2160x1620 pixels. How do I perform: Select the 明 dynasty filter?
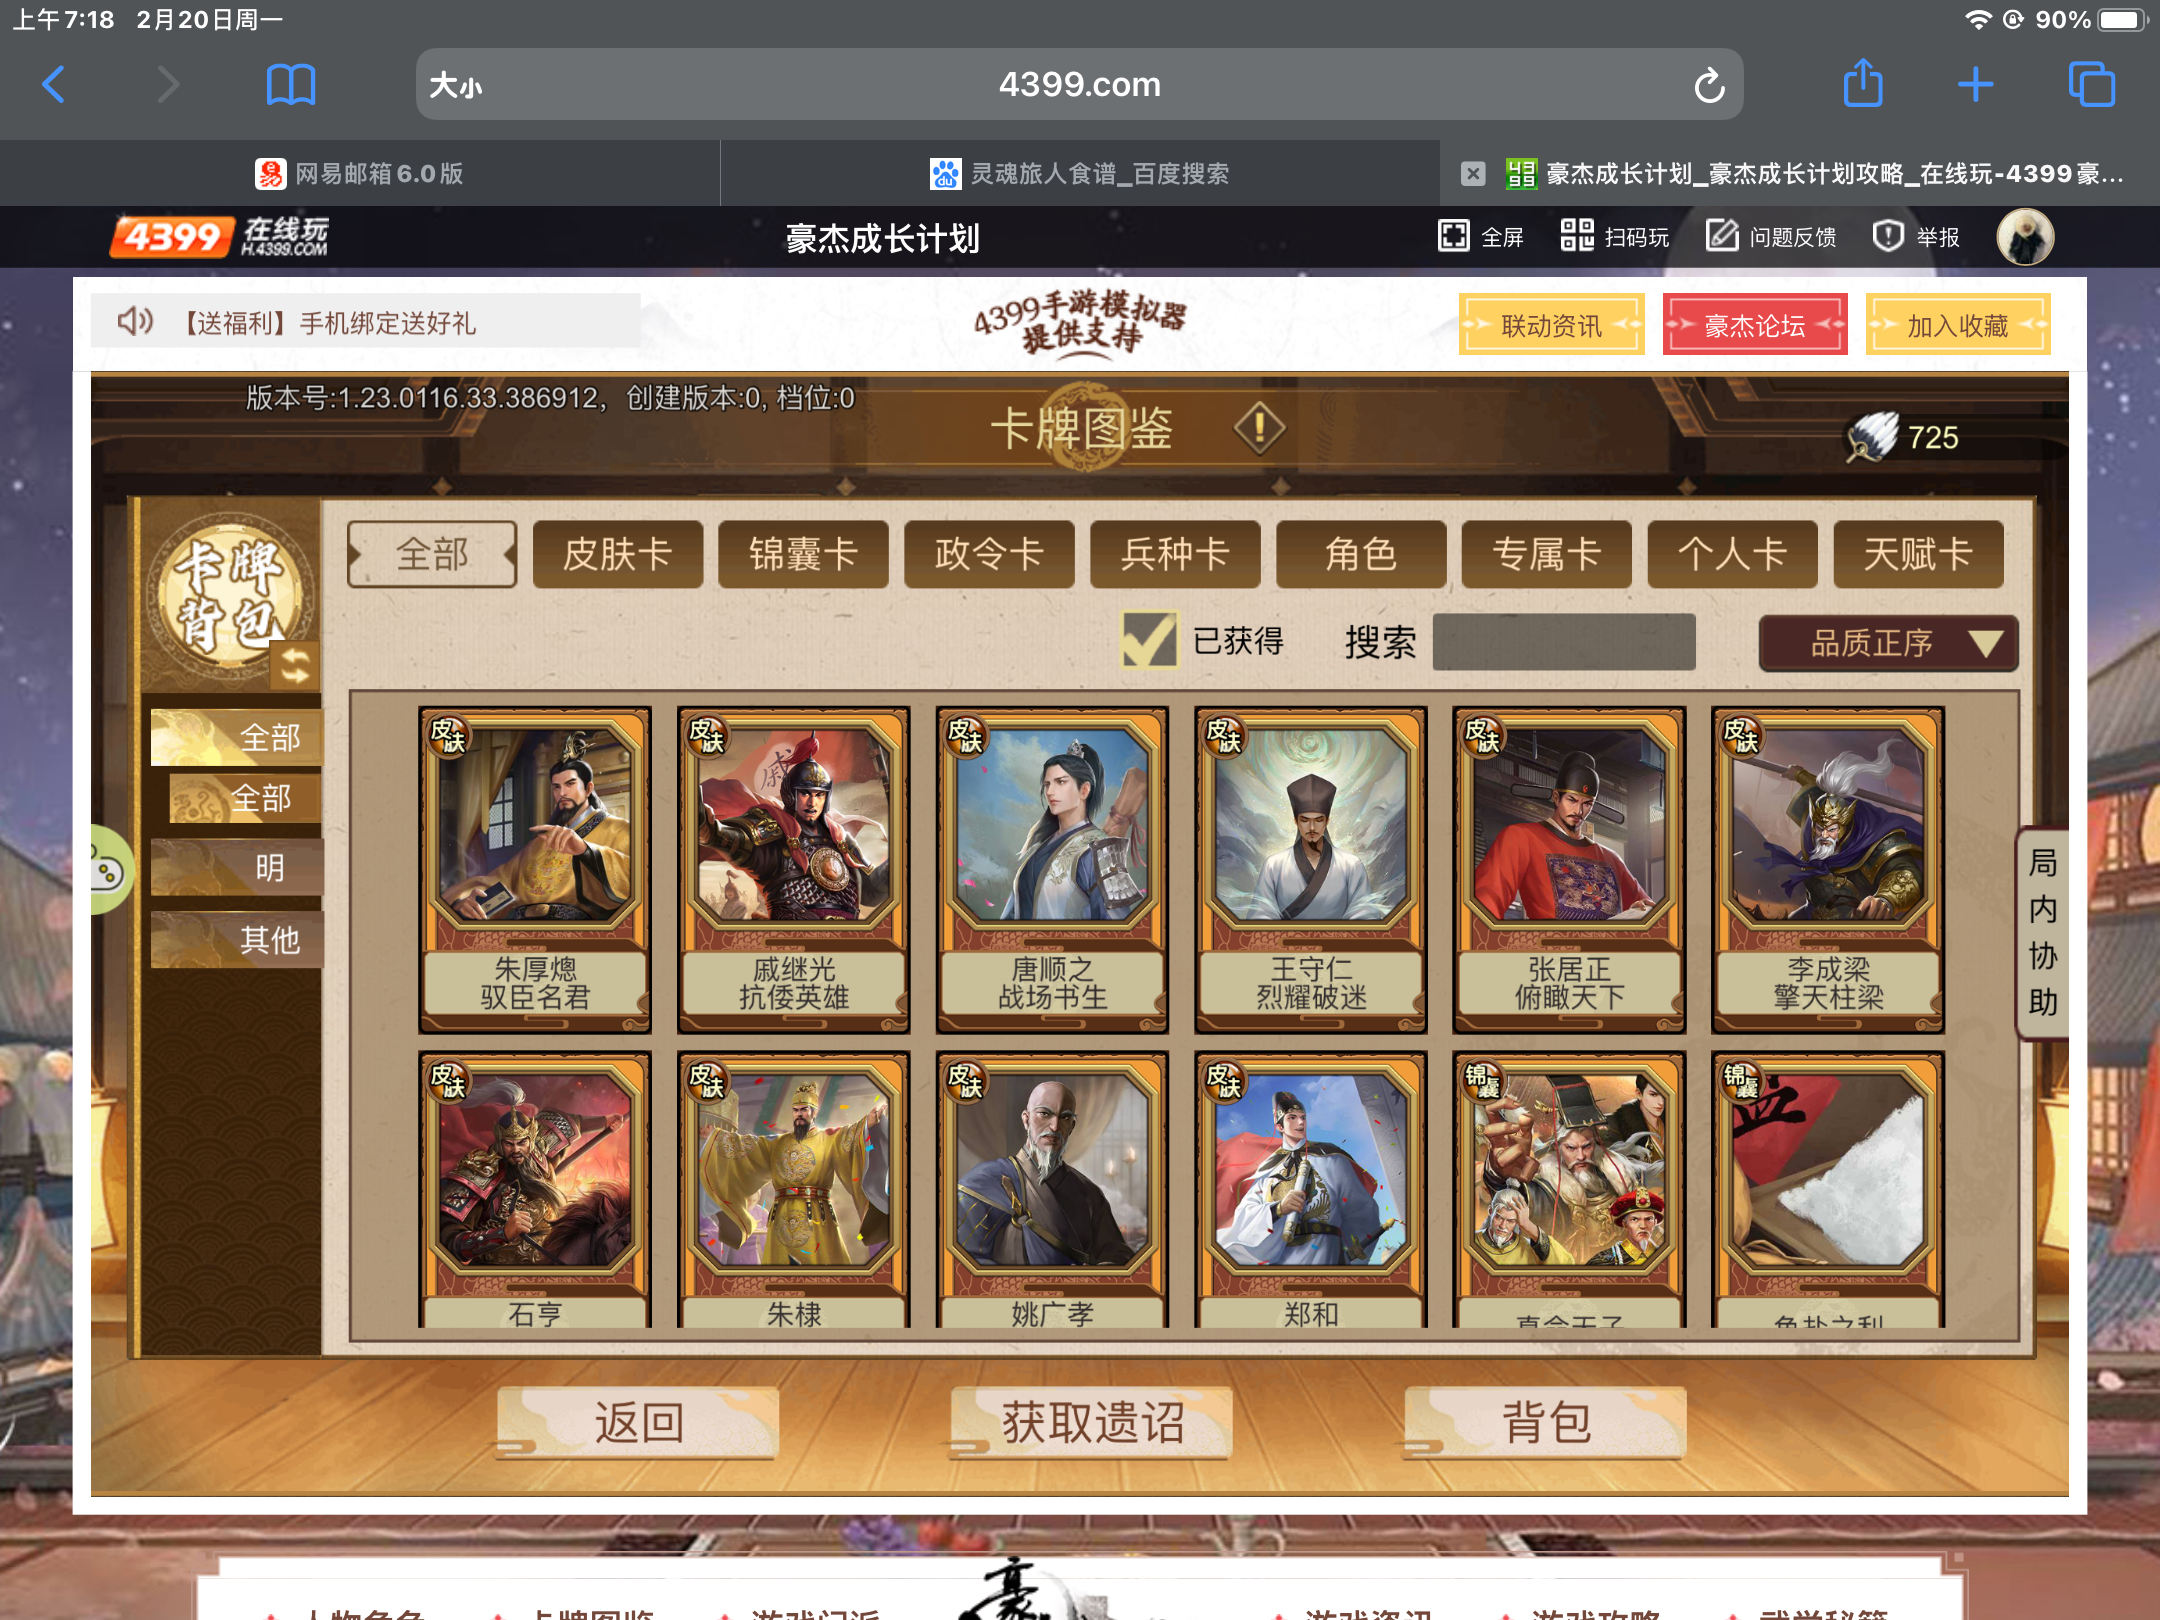(x=238, y=867)
